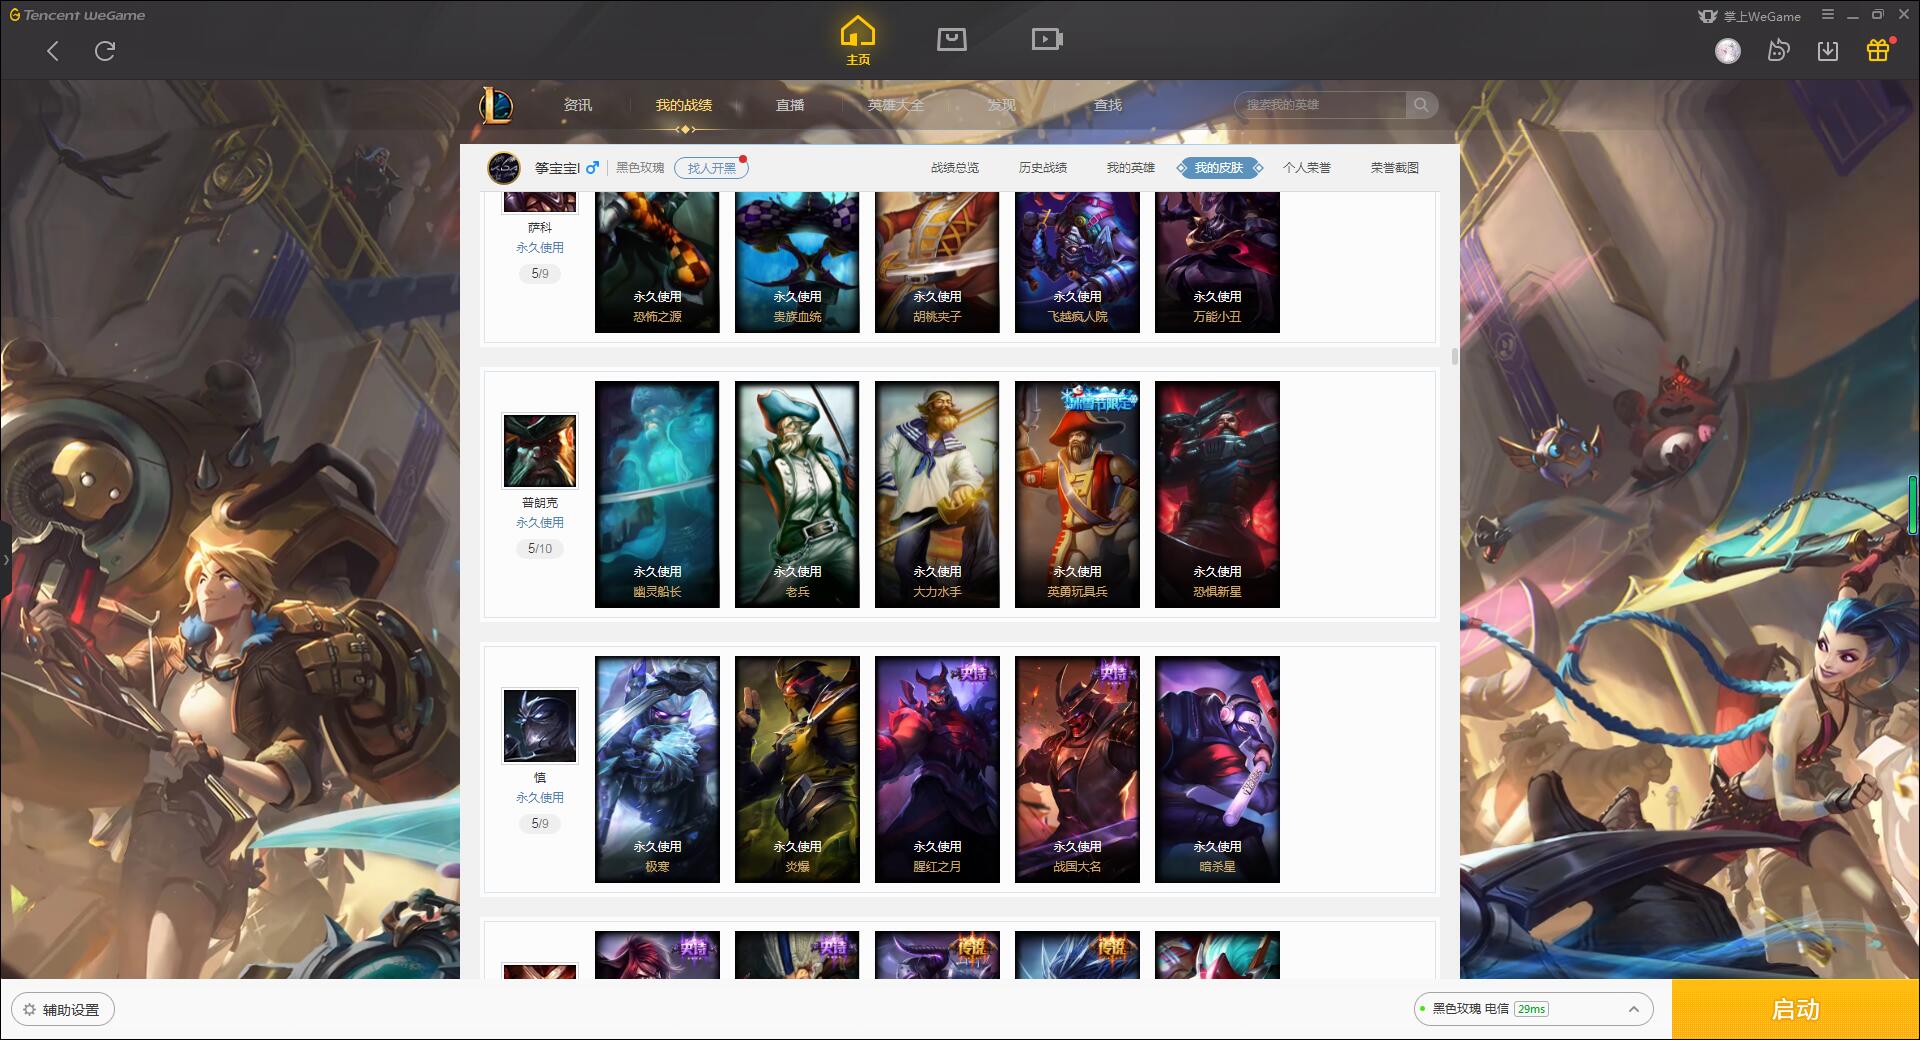The width and height of the screenshot is (1920, 1040).
Task: Open the 老兵 skin card
Action: [x=797, y=494]
